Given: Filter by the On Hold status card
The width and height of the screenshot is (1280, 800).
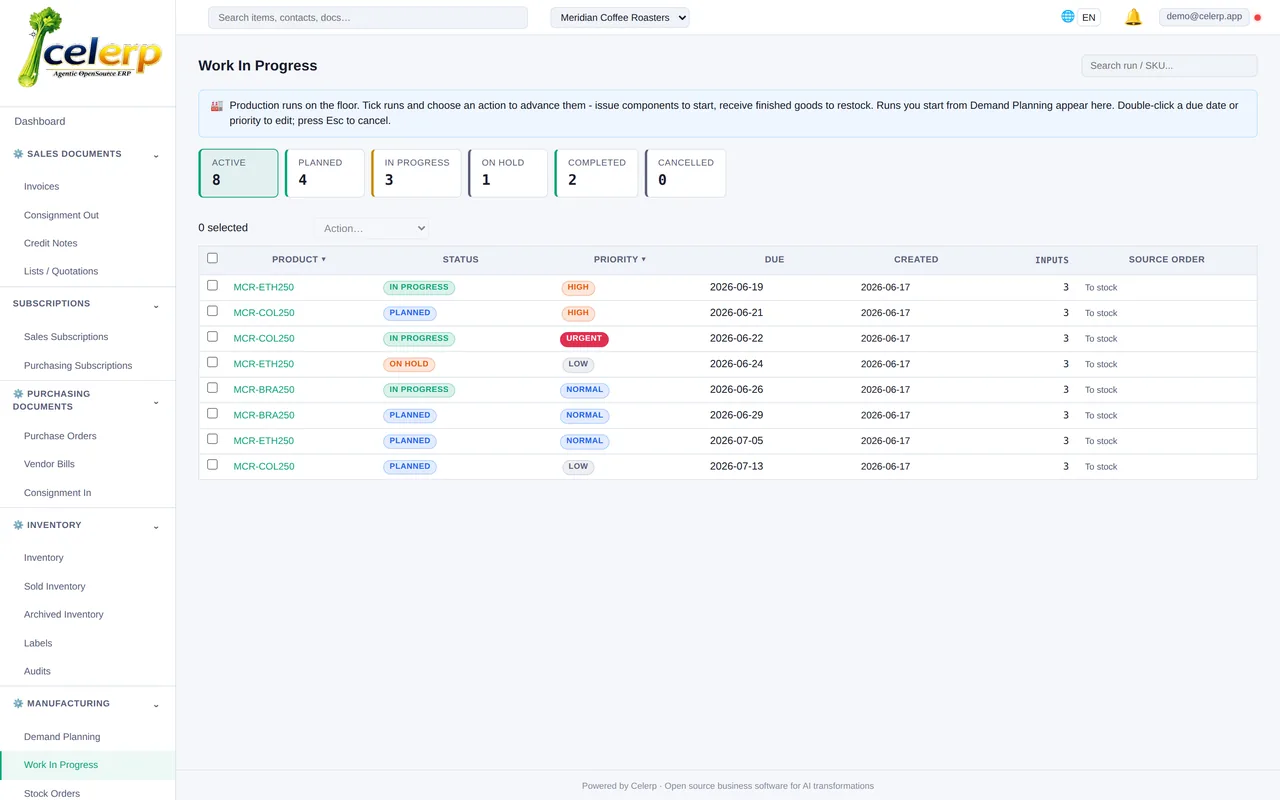Looking at the screenshot, I should (x=508, y=173).
